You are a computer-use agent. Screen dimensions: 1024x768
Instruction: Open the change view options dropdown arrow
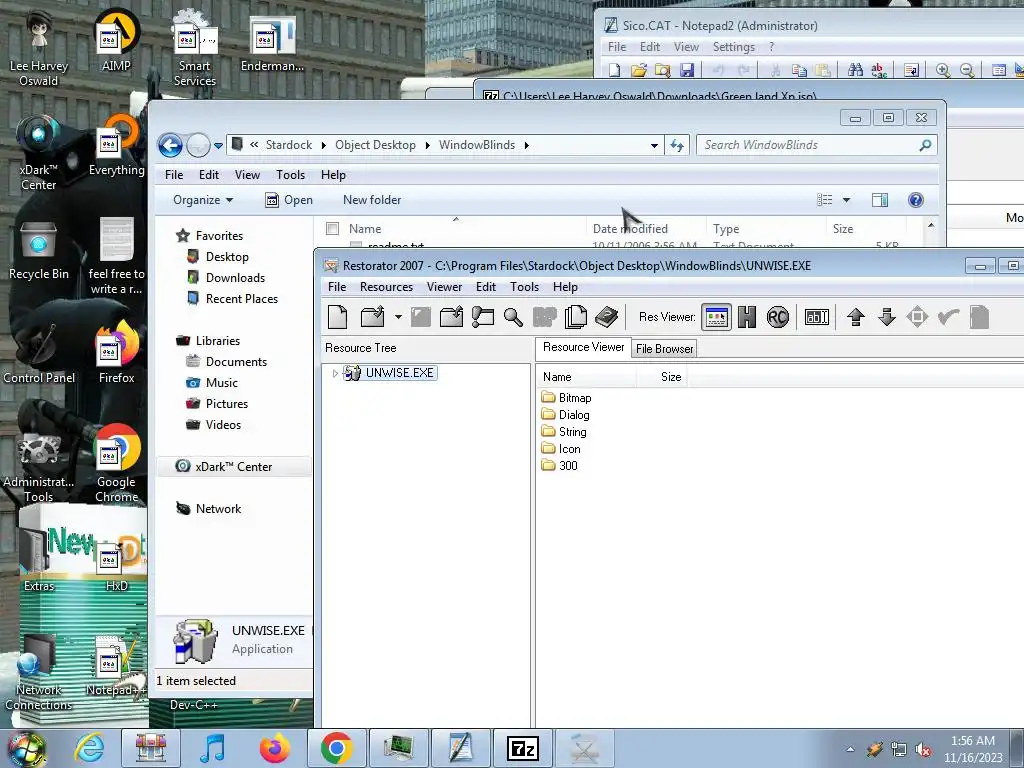point(846,200)
